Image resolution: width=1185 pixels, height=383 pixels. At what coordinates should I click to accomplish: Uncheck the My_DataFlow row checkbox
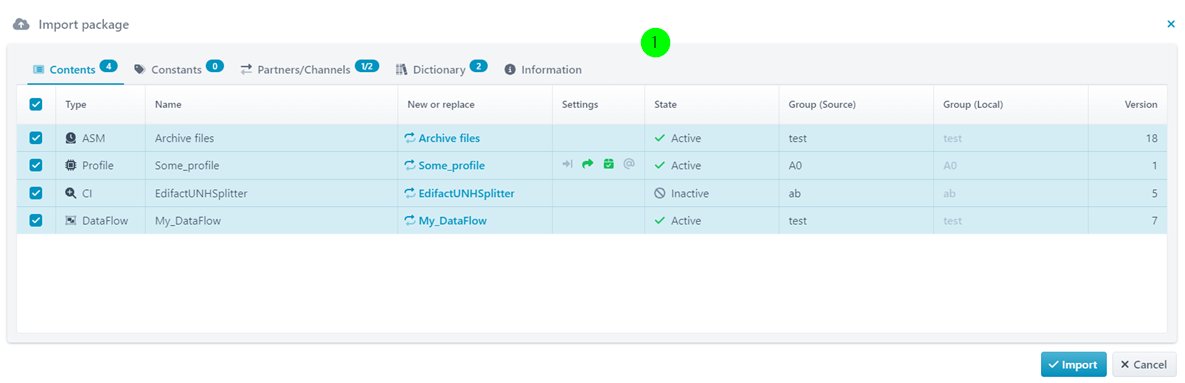pyautogui.click(x=36, y=221)
